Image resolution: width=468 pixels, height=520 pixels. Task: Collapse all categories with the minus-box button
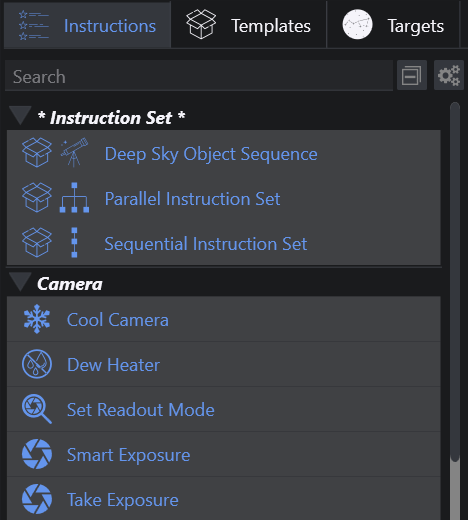click(412, 75)
